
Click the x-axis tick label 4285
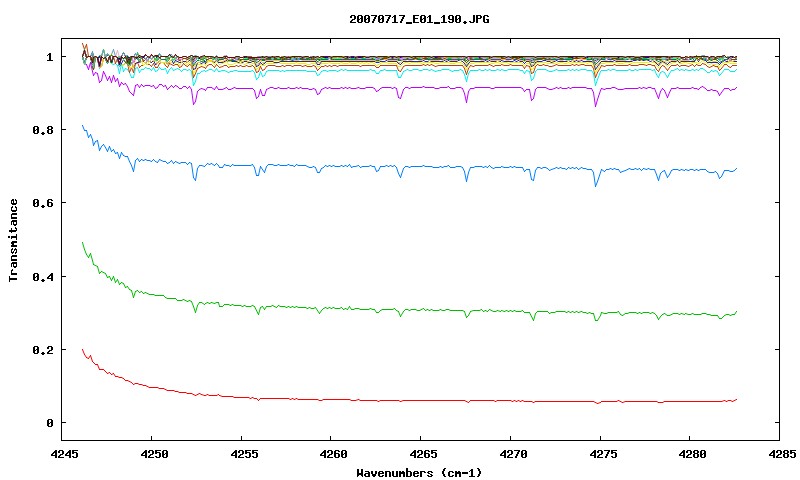point(781,454)
